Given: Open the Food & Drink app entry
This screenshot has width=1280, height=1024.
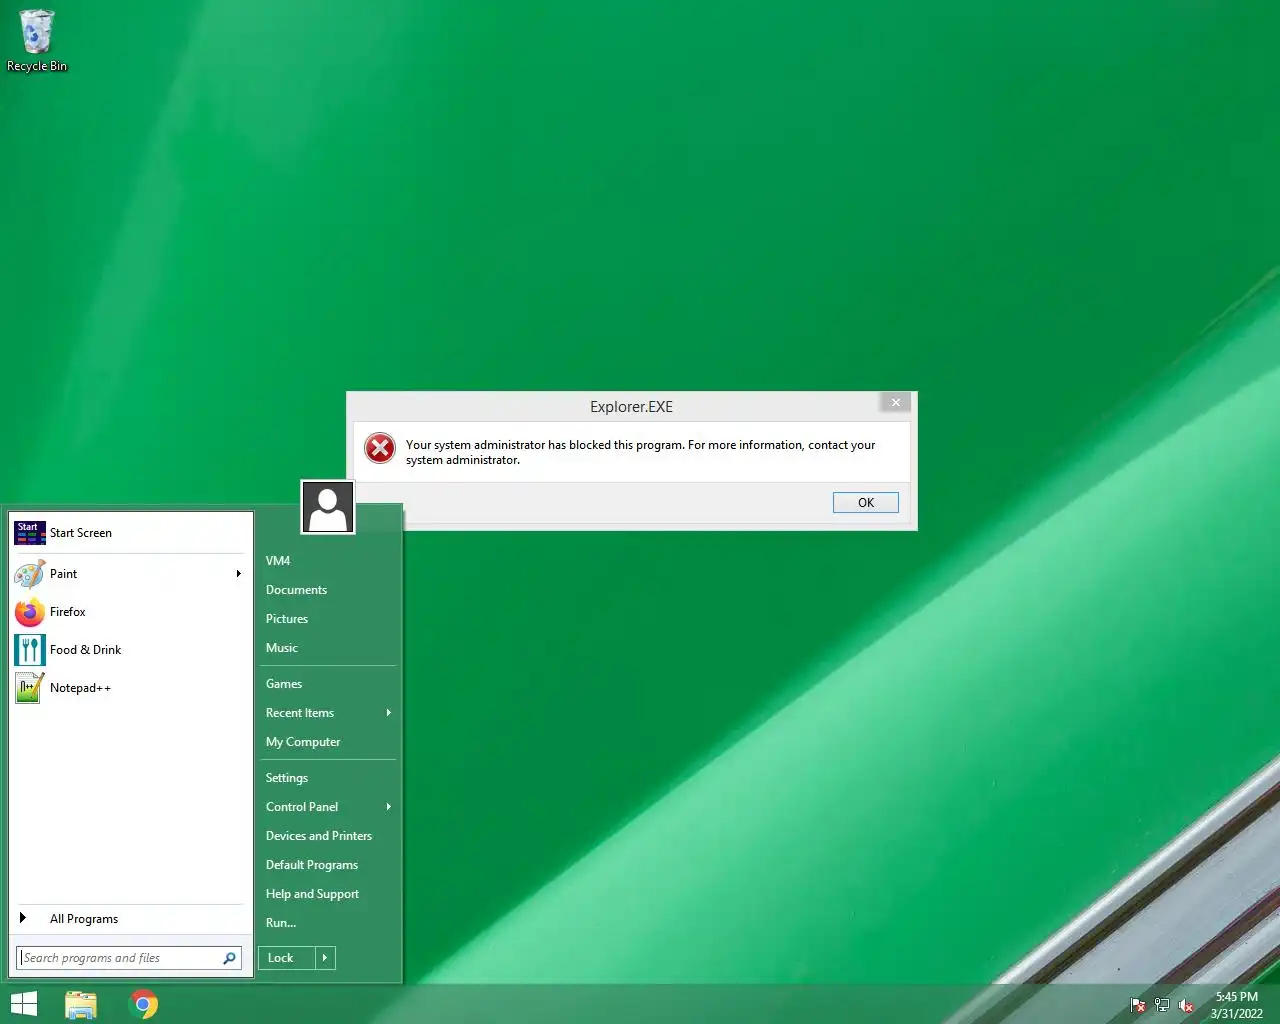Looking at the screenshot, I should click(x=129, y=650).
